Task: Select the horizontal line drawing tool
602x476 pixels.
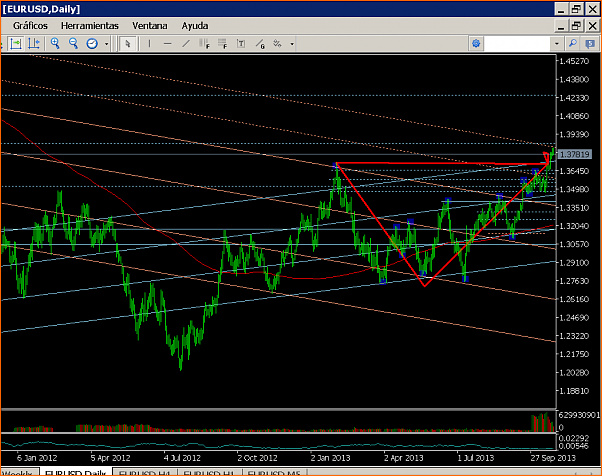Action: (167, 44)
